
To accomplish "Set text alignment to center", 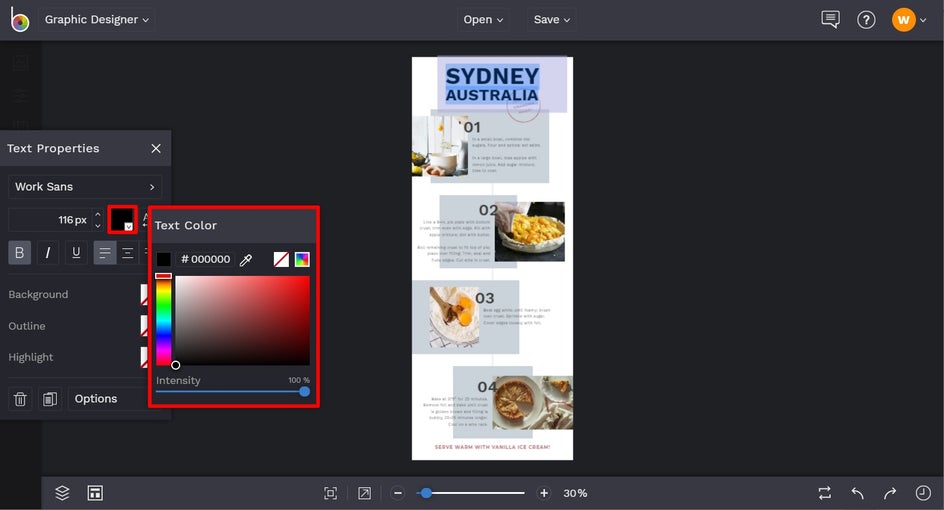I will point(128,253).
